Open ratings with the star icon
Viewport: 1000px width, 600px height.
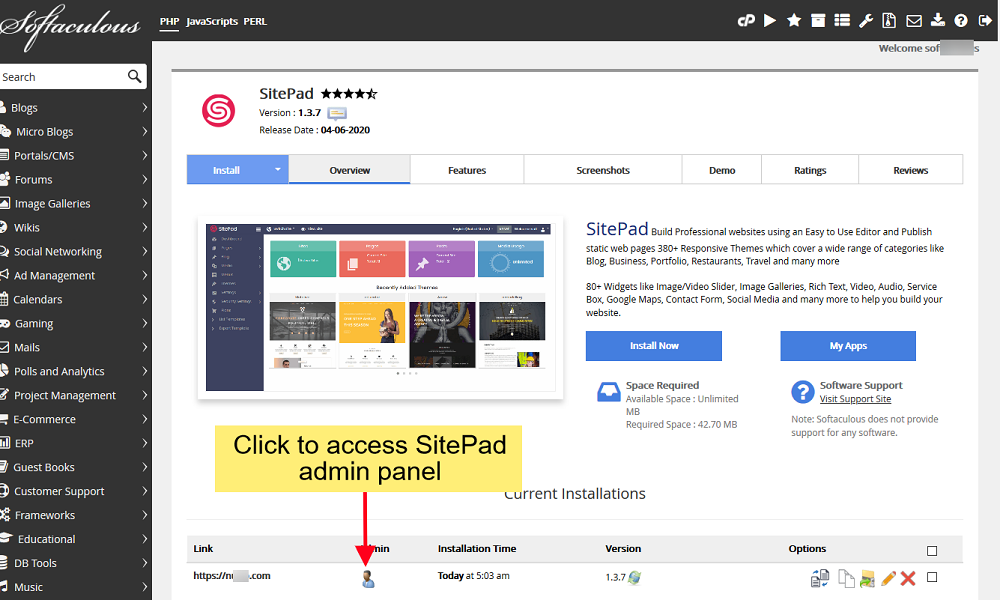pos(794,21)
